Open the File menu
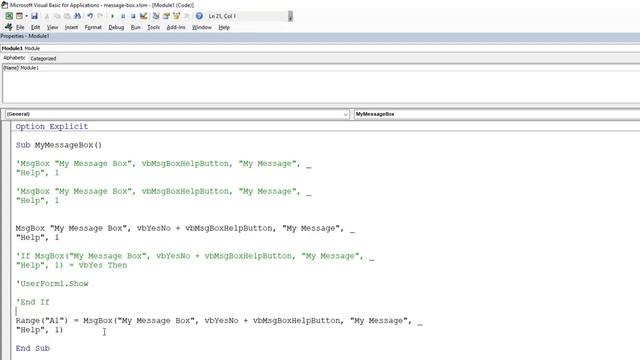The height and width of the screenshot is (360, 640). (20, 27)
